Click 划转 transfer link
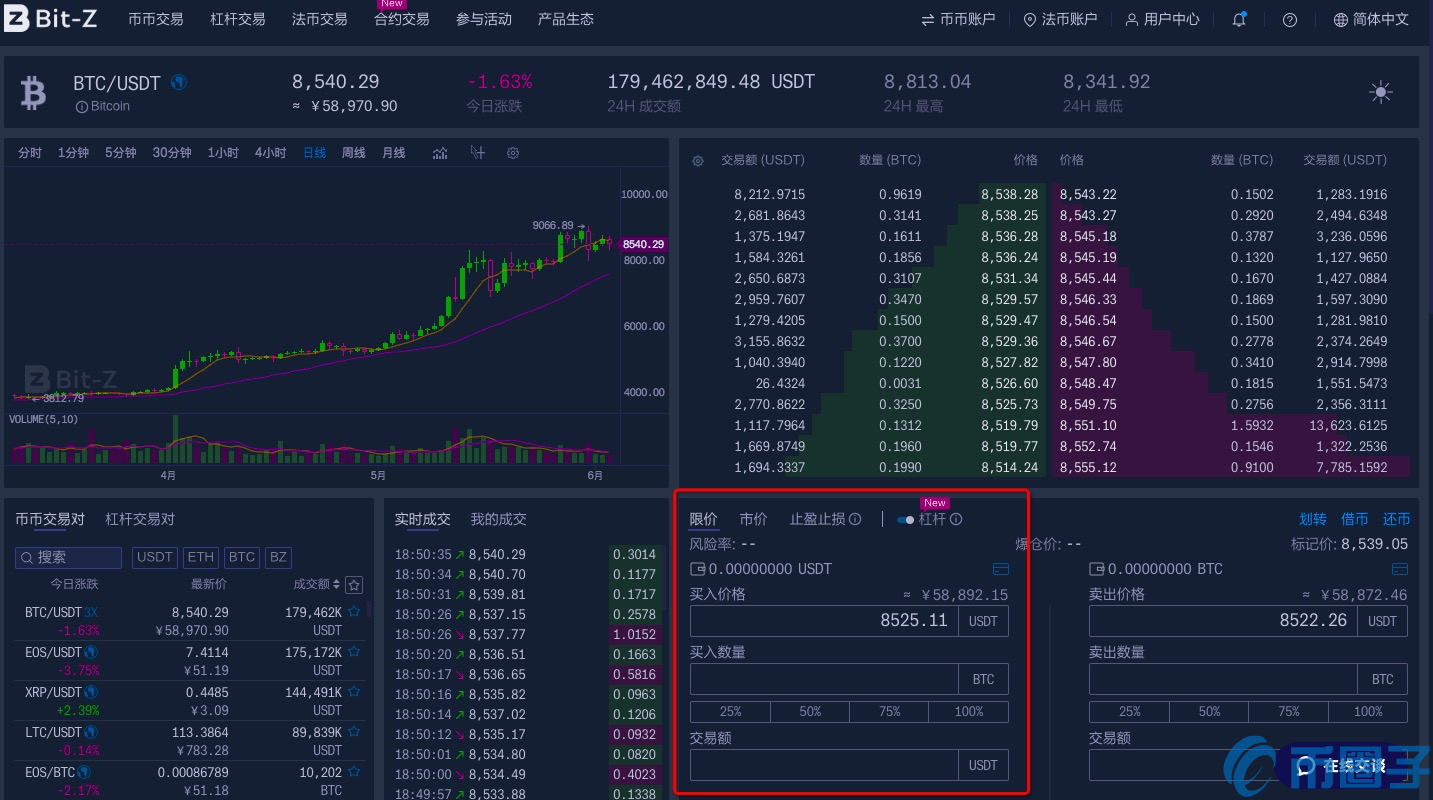The width and height of the screenshot is (1433, 800). click(x=1313, y=519)
